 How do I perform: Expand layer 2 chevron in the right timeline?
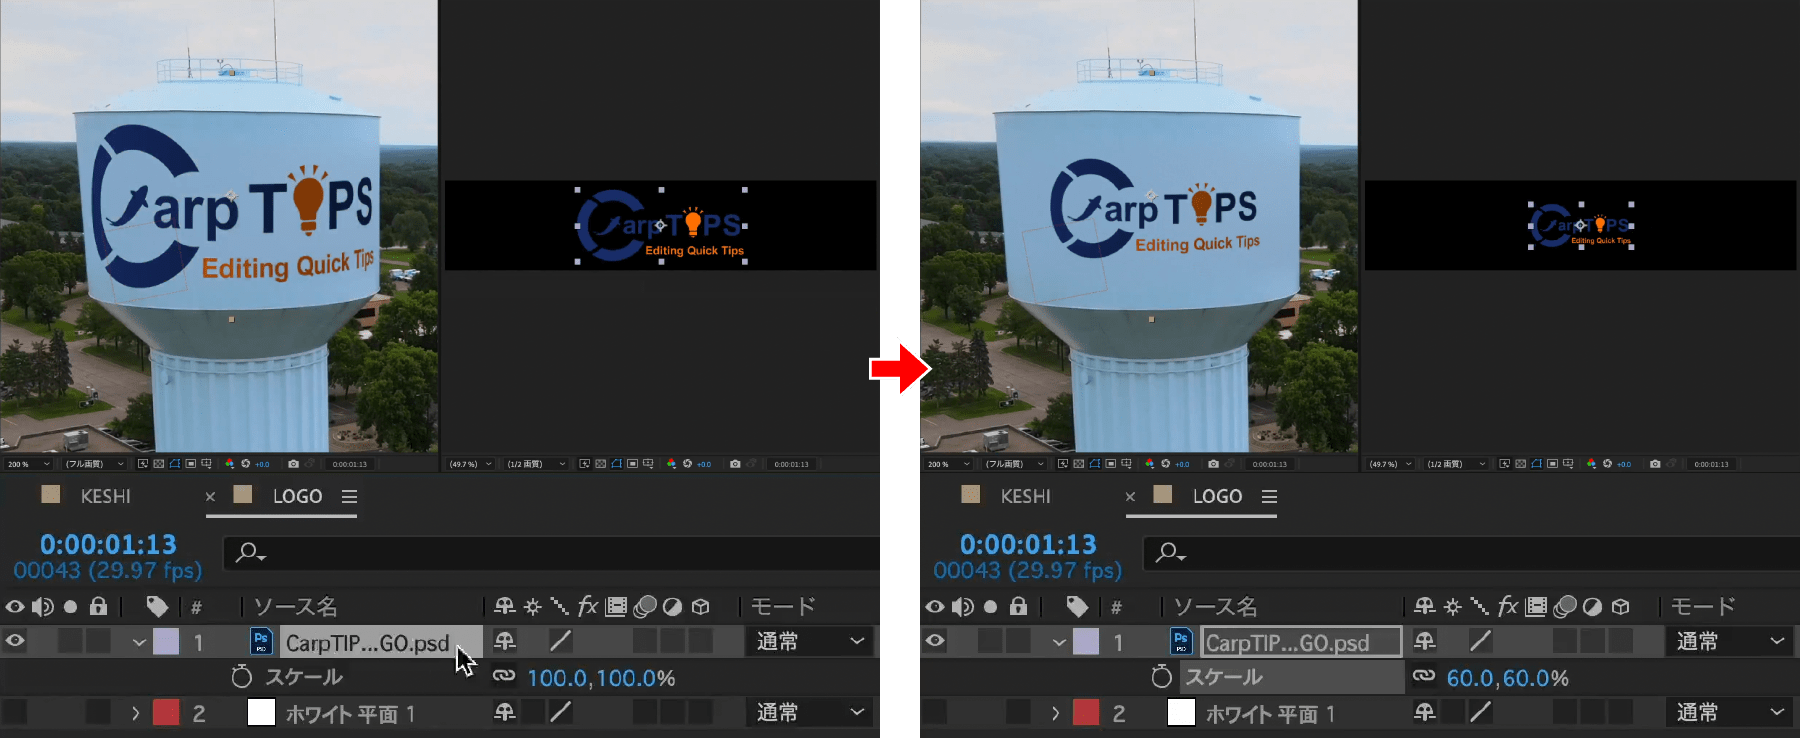[x=1056, y=713]
